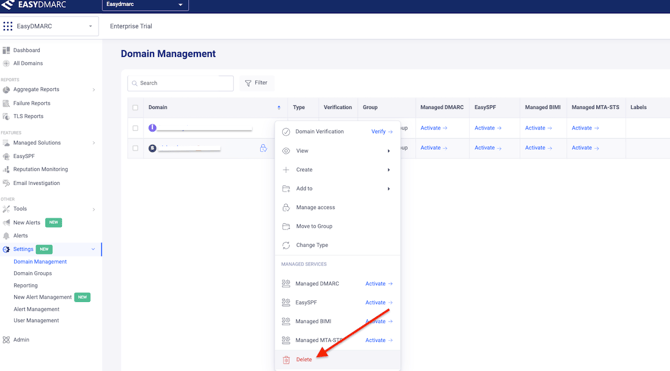Click the Manage access lock icon

(286, 207)
